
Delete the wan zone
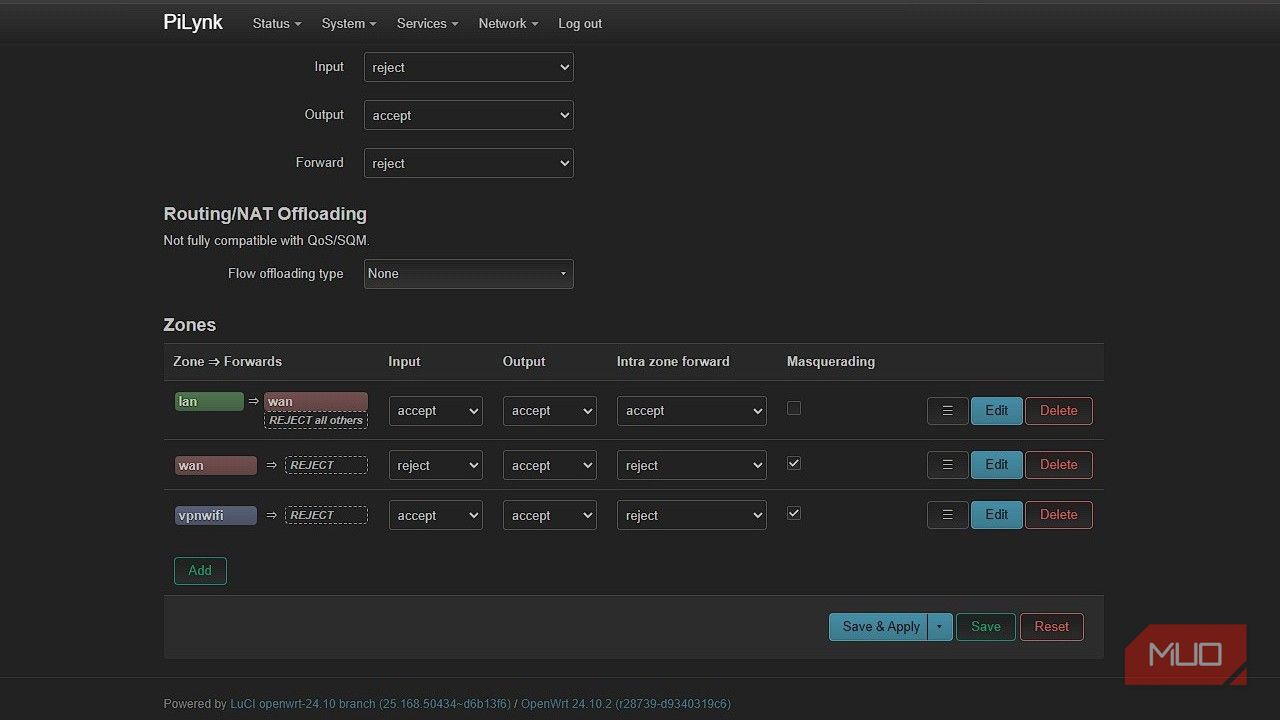click(1058, 465)
